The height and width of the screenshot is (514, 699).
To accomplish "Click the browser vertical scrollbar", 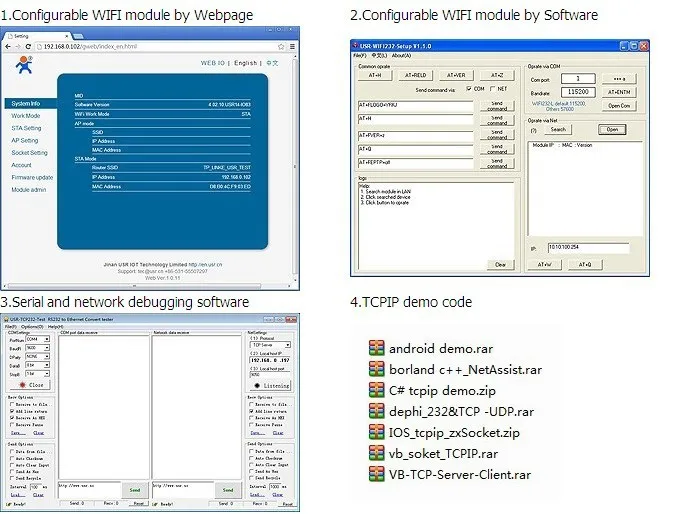I will click(x=295, y=168).
